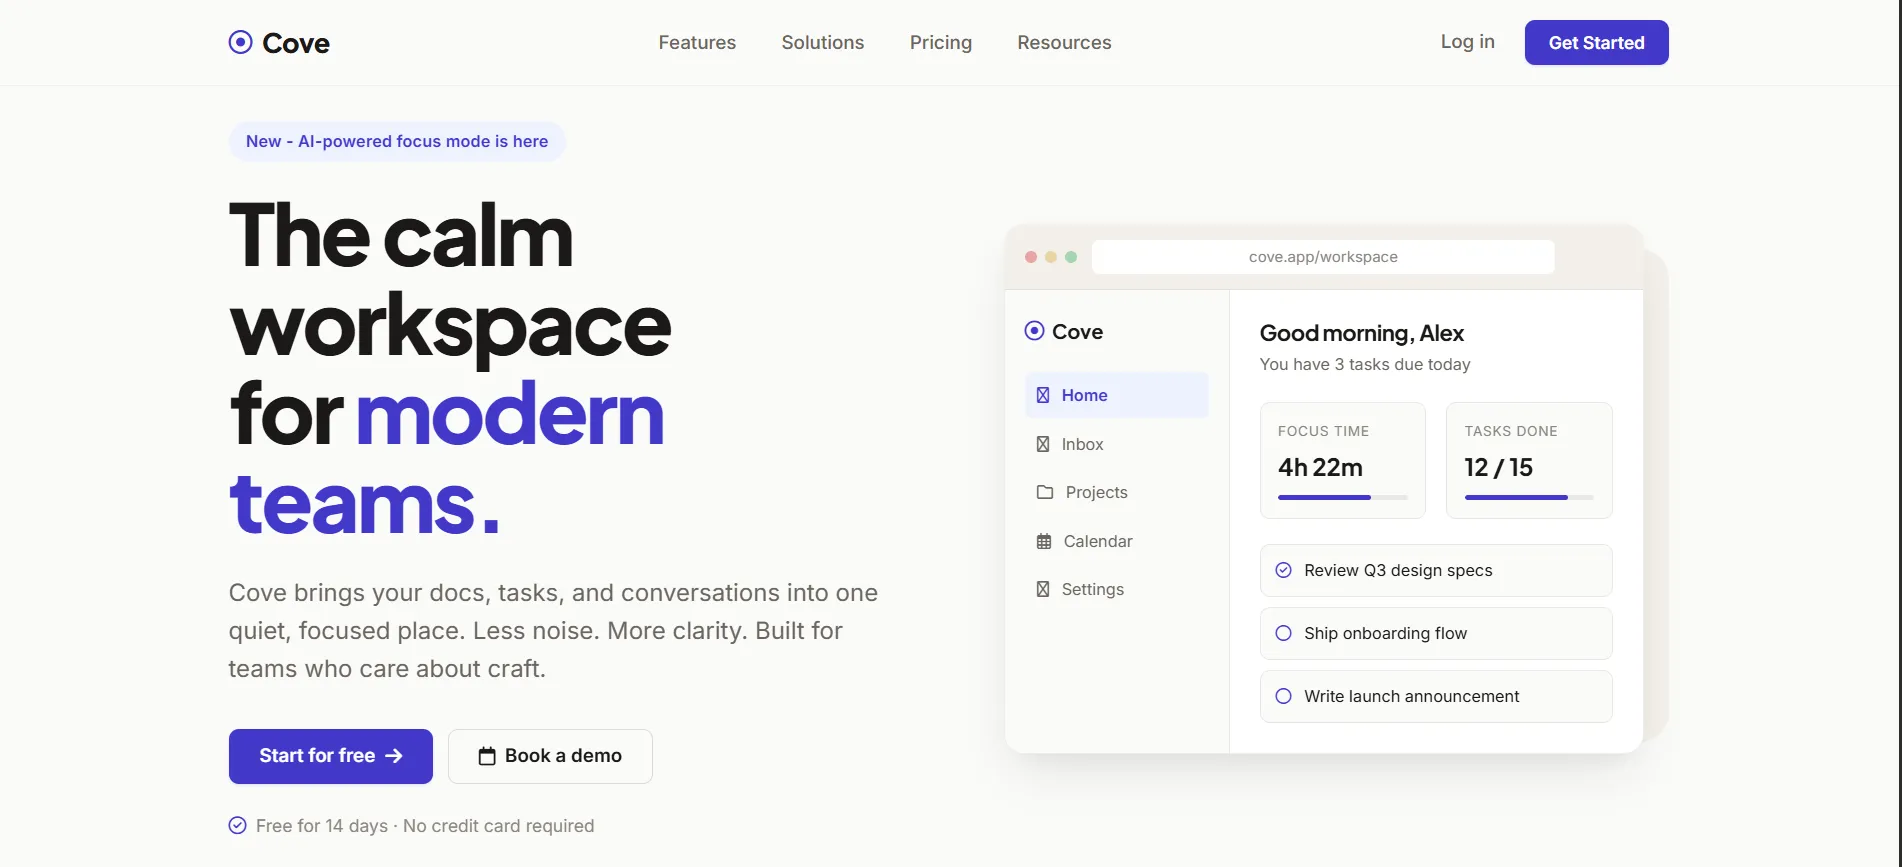Click the Cove wordmark in the header

click(296, 43)
